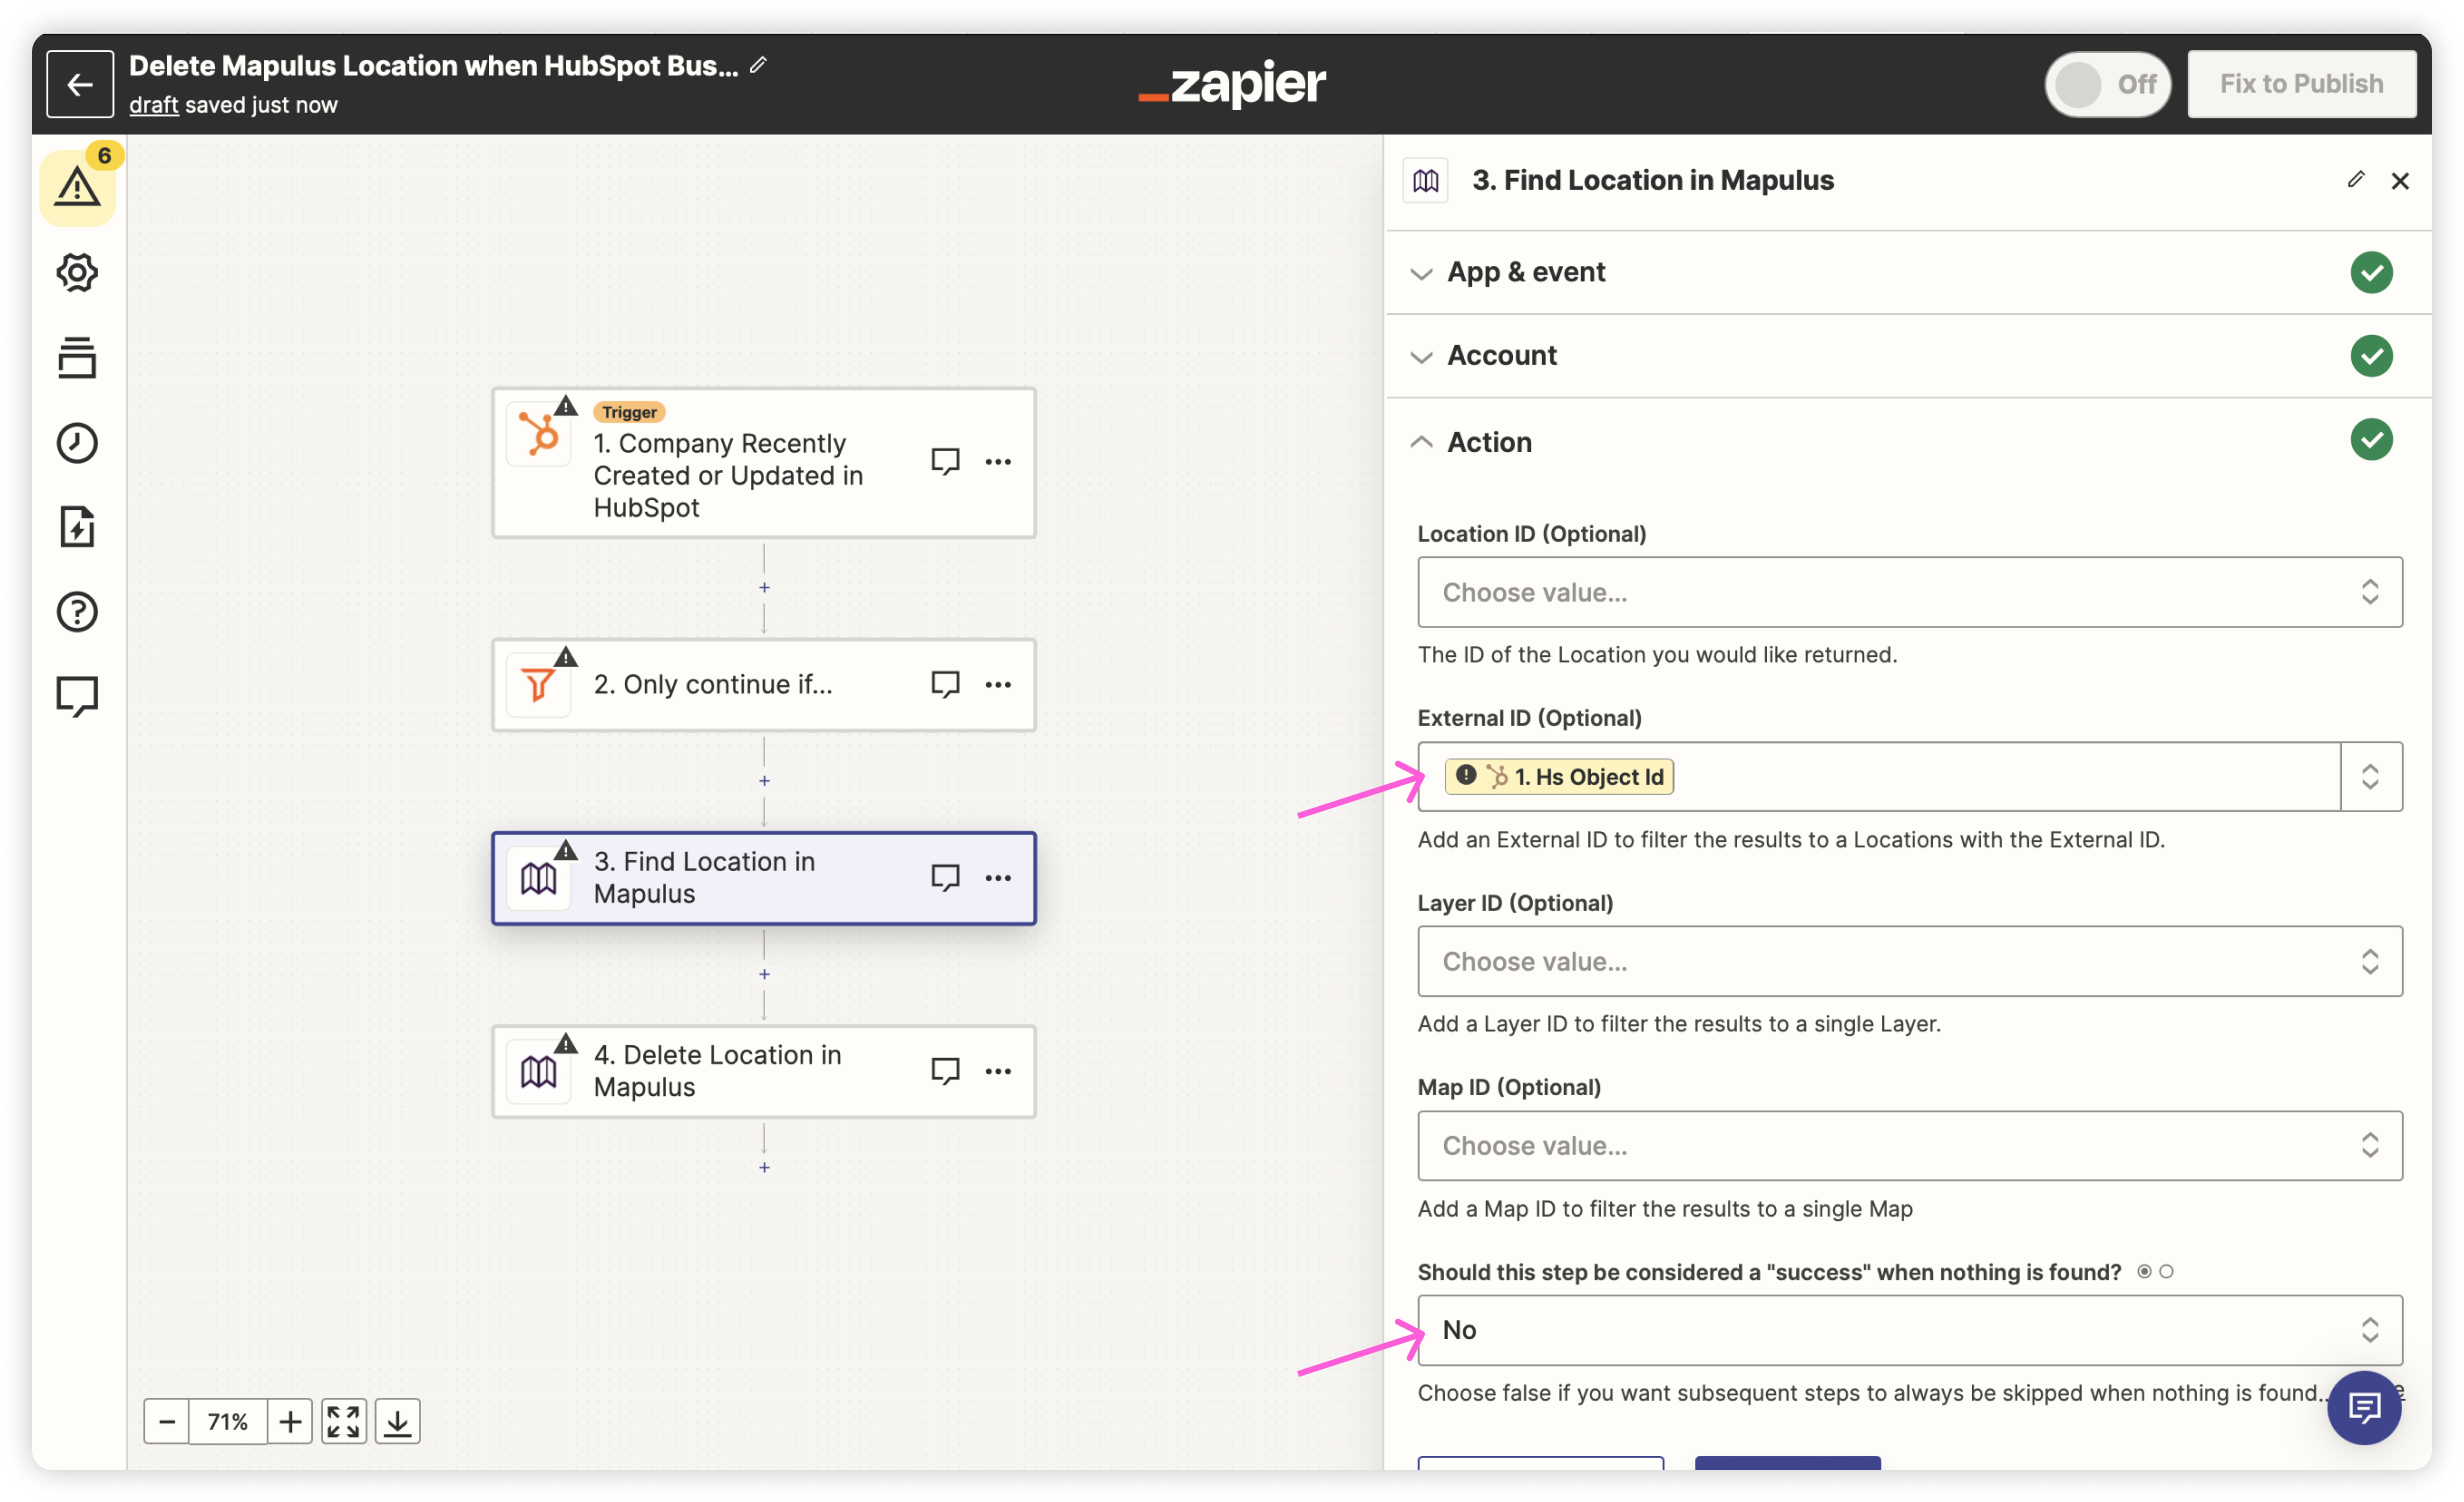Go back using the arrow button
2464x1502 pixels.
coord(80,84)
